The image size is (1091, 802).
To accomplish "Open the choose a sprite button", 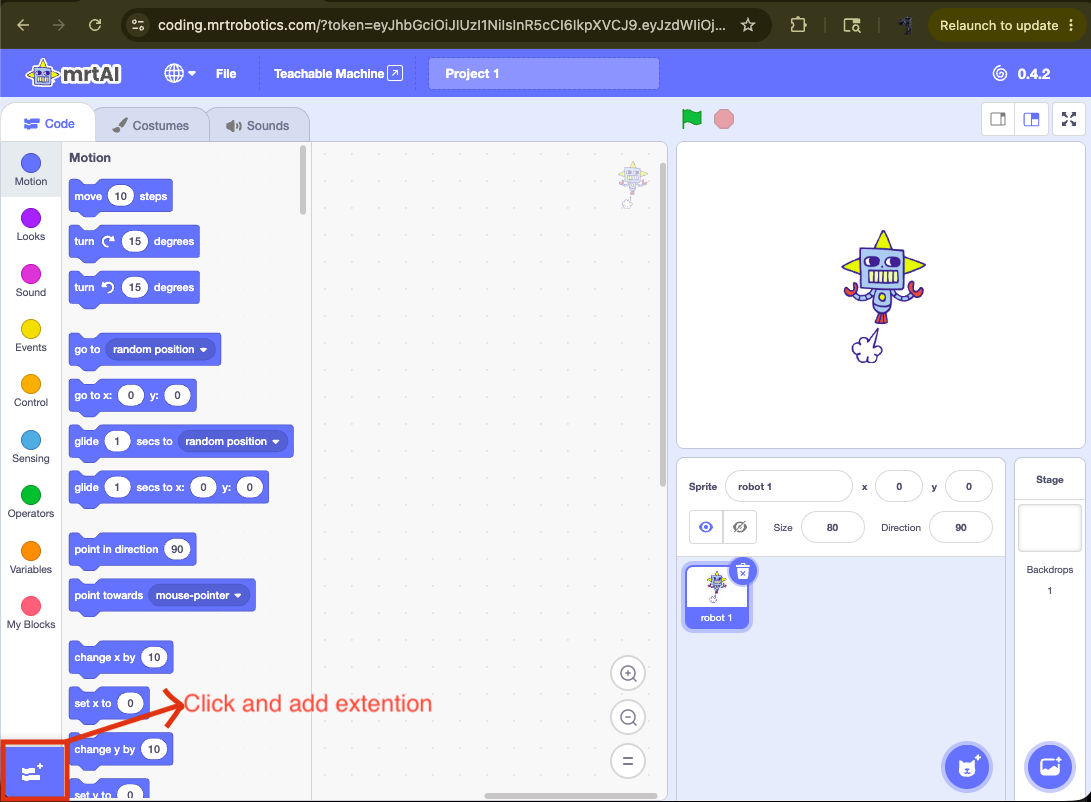I will (966, 767).
